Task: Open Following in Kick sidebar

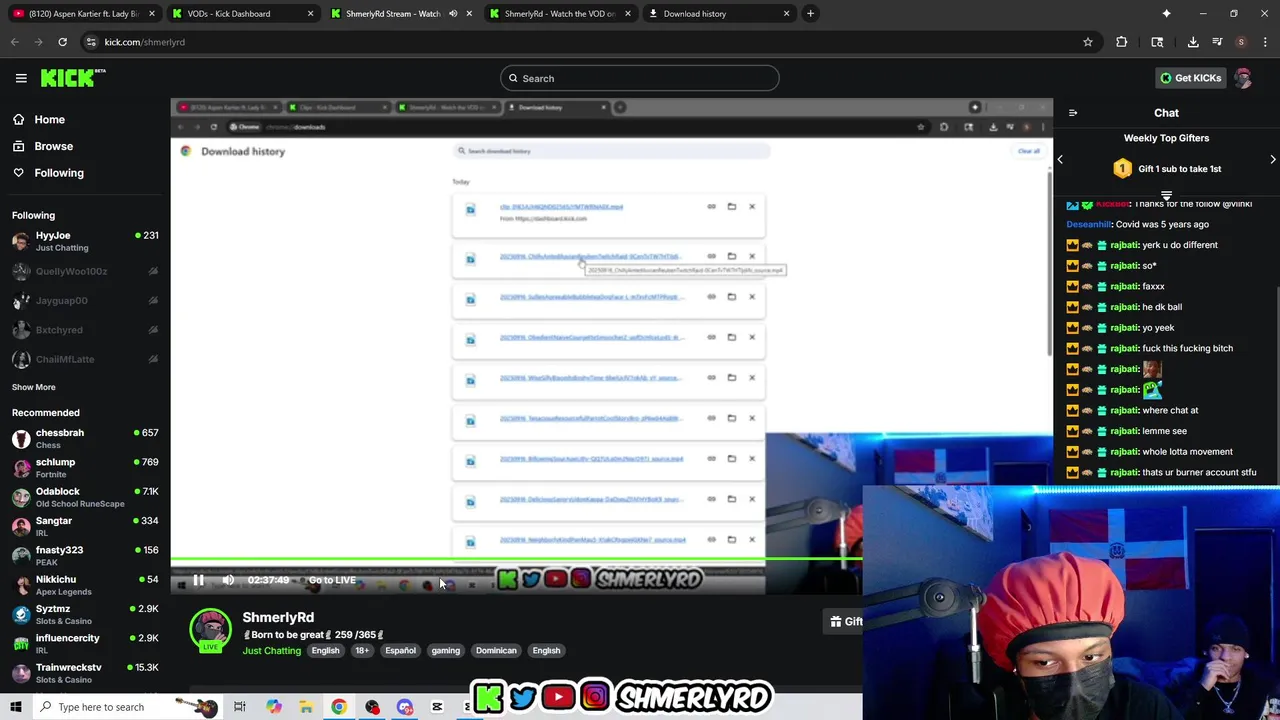Action: click(x=59, y=173)
